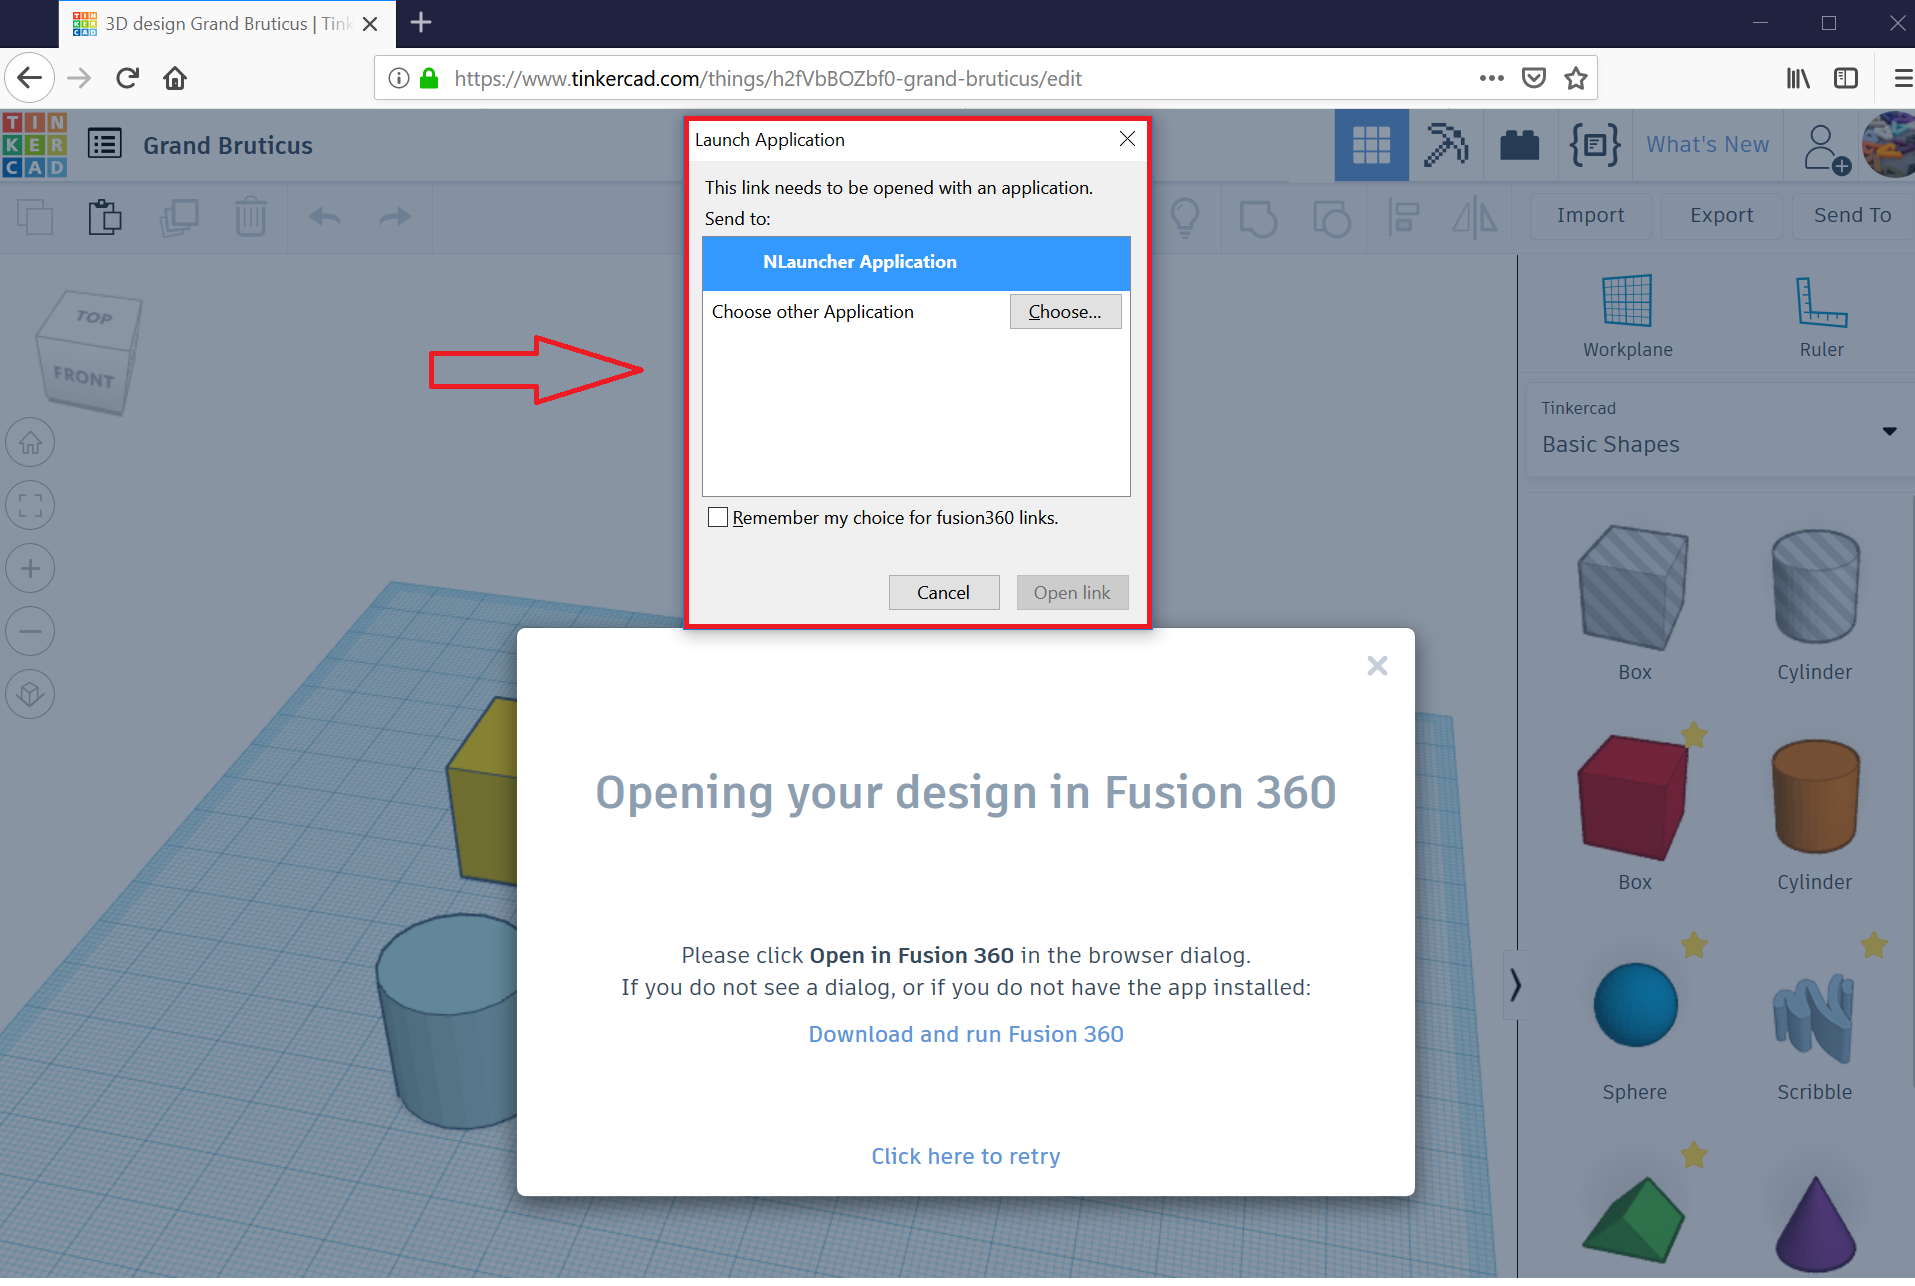Open the Export menu
The height and width of the screenshot is (1286, 1915).
(1719, 215)
